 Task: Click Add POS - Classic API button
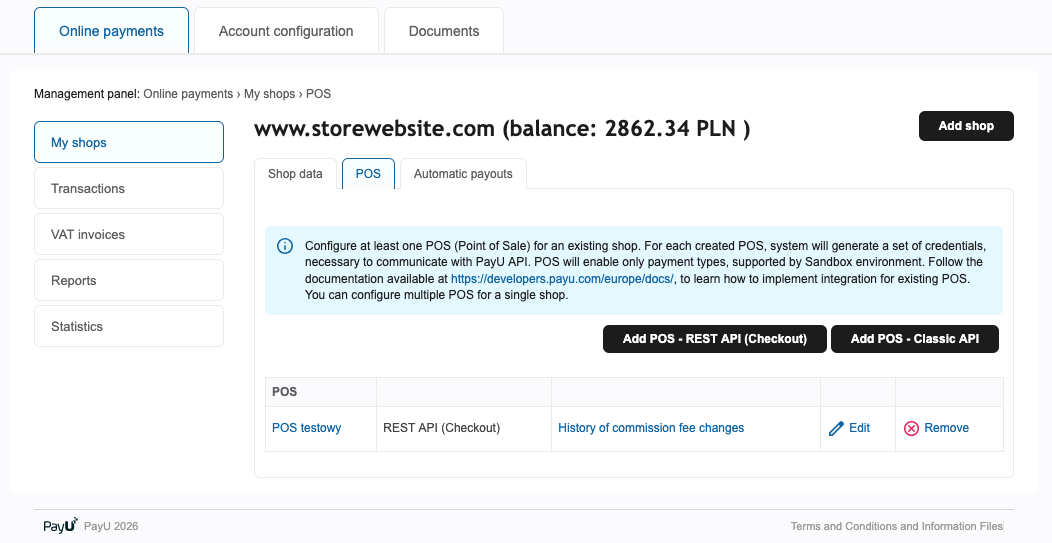point(914,339)
